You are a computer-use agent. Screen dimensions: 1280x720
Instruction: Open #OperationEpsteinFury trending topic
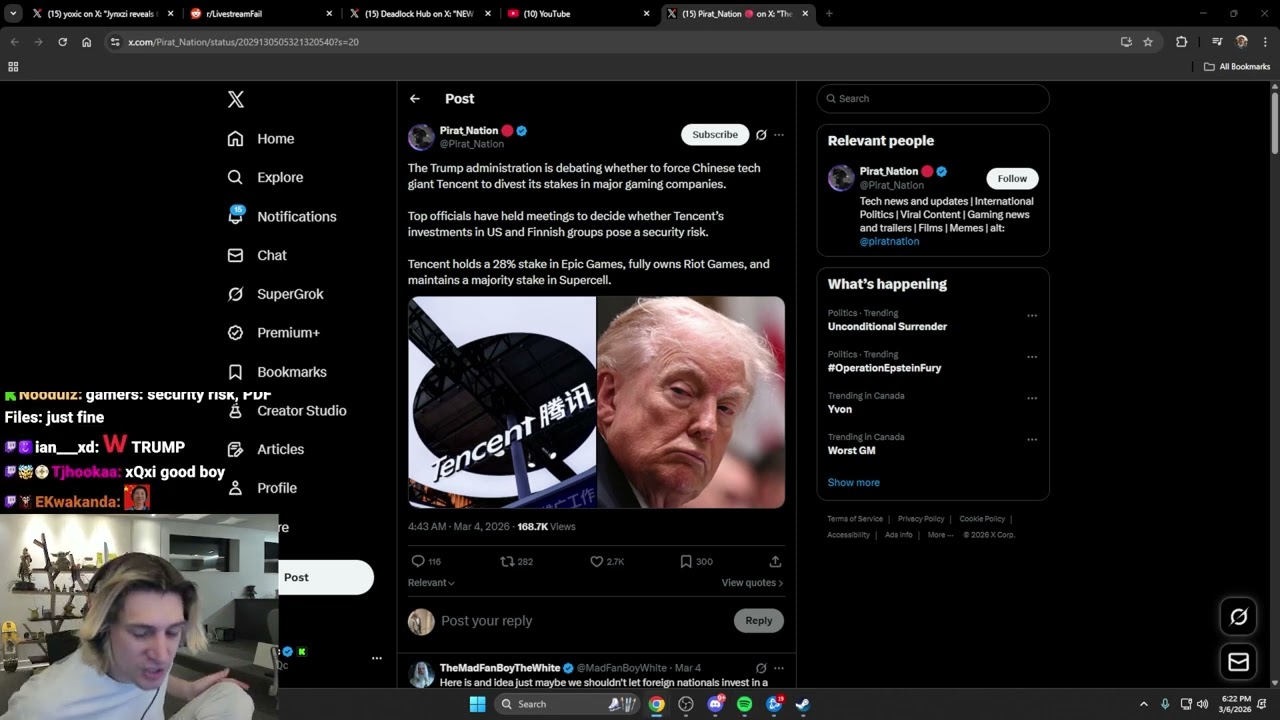click(x=884, y=368)
